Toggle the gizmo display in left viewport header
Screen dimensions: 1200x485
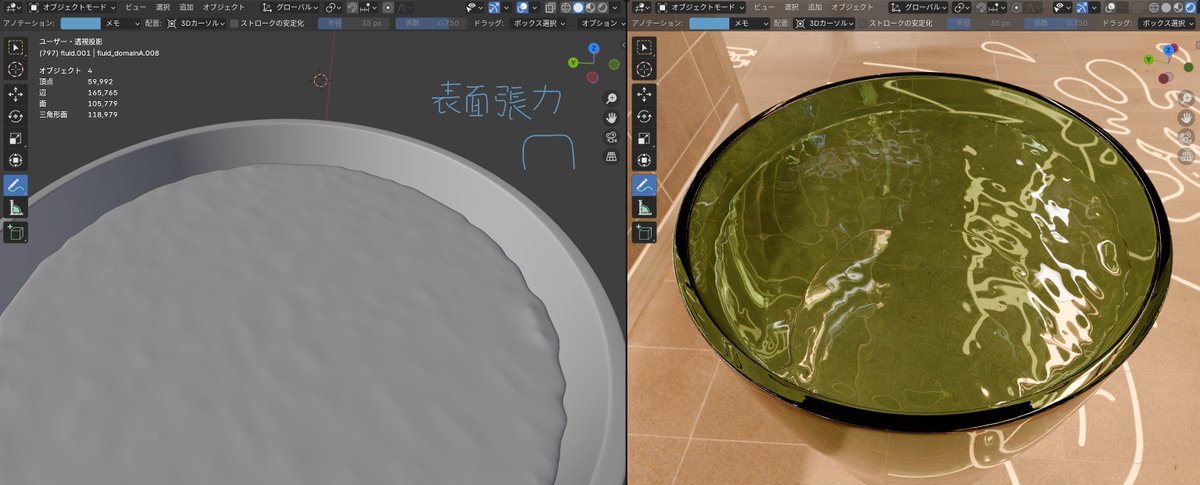(x=492, y=7)
